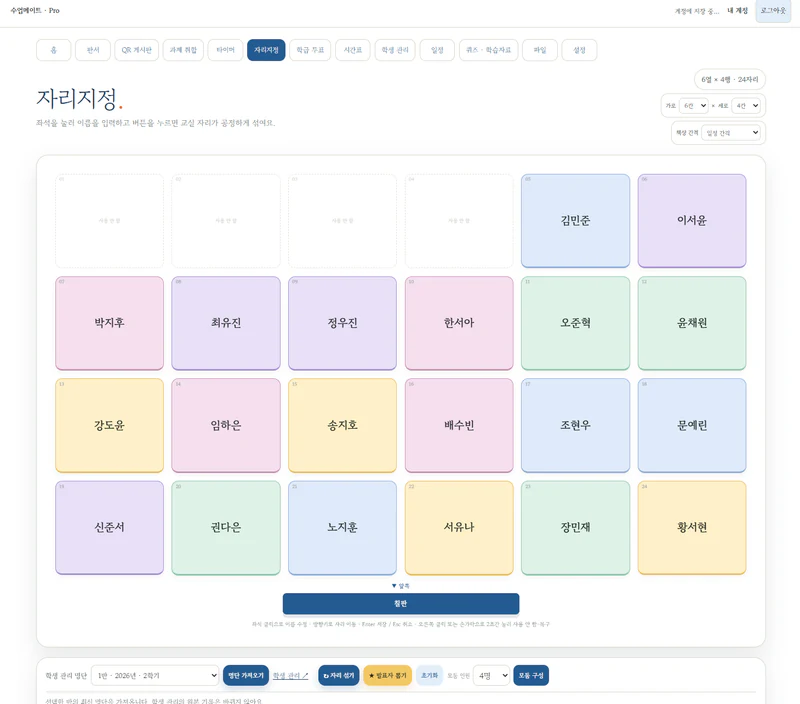Click the 6열 × 4행 · 24자리 badge
This screenshot has width=800, height=704.
coord(730,80)
